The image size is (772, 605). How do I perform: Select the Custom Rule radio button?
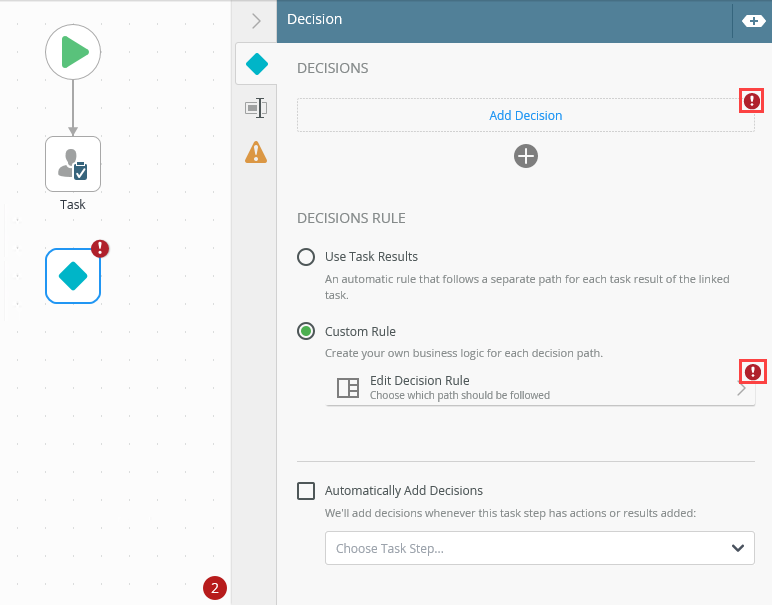(307, 331)
